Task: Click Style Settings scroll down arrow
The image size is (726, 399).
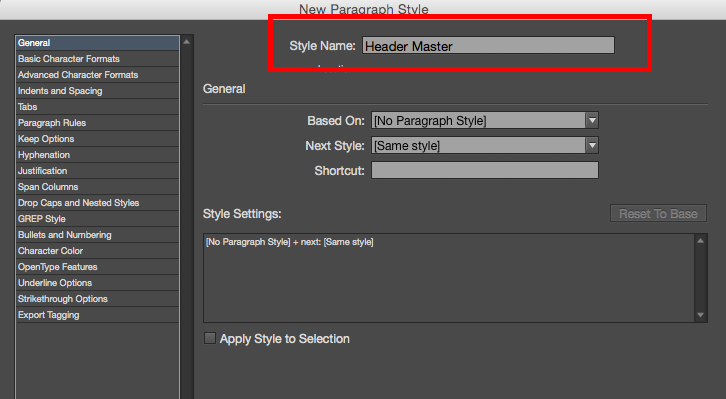Action: [701, 315]
